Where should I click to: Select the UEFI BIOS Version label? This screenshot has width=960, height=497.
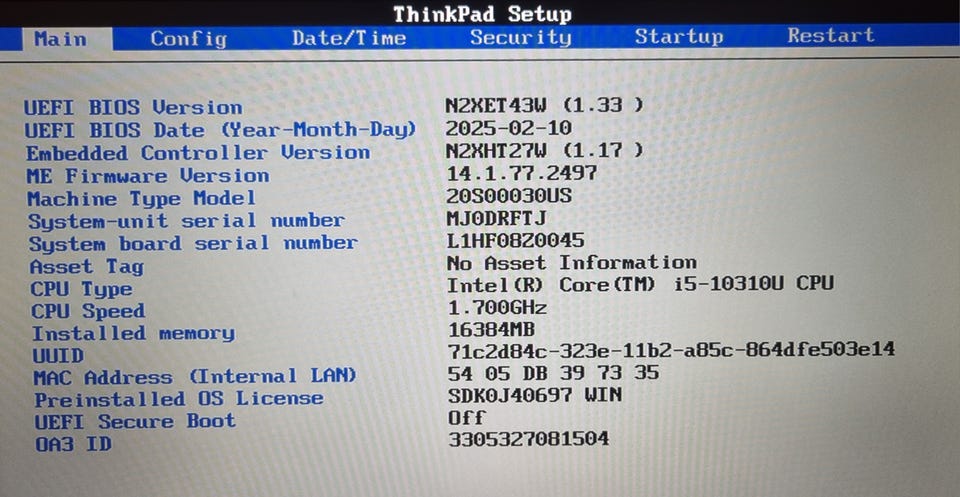[x=133, y=108]
